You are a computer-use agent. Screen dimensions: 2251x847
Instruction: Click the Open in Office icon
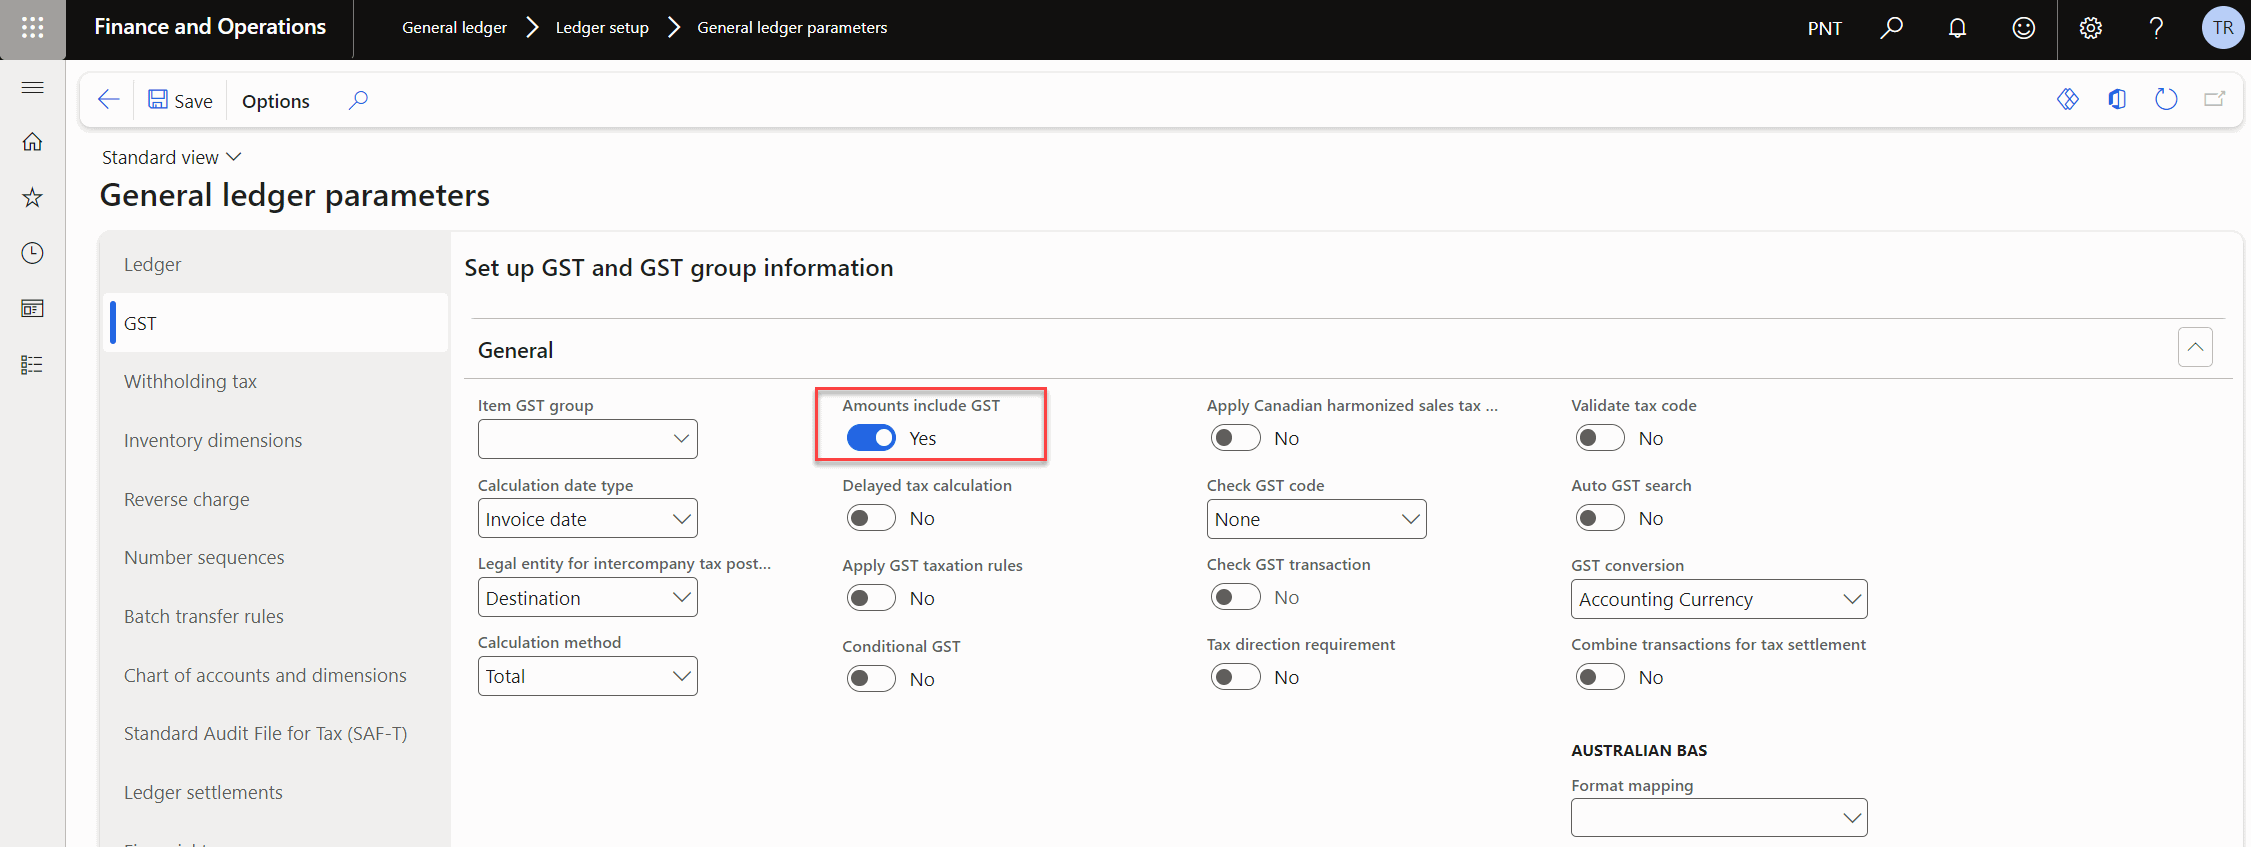pyautogui.click(x=2117, y=99)
